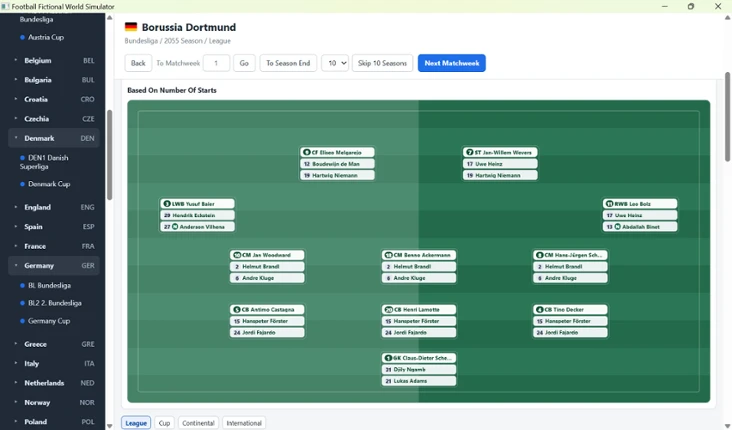Expand the Bulgaria country node

[x=15, y=80]
